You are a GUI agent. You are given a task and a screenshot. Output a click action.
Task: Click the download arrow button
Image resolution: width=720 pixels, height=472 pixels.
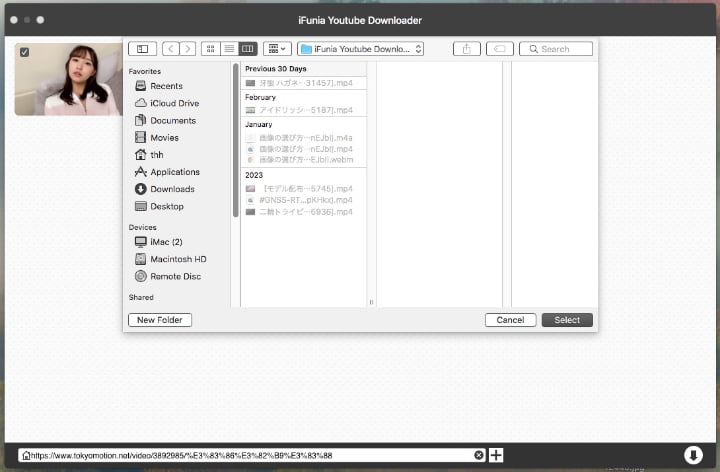click(x=693, y=455)
